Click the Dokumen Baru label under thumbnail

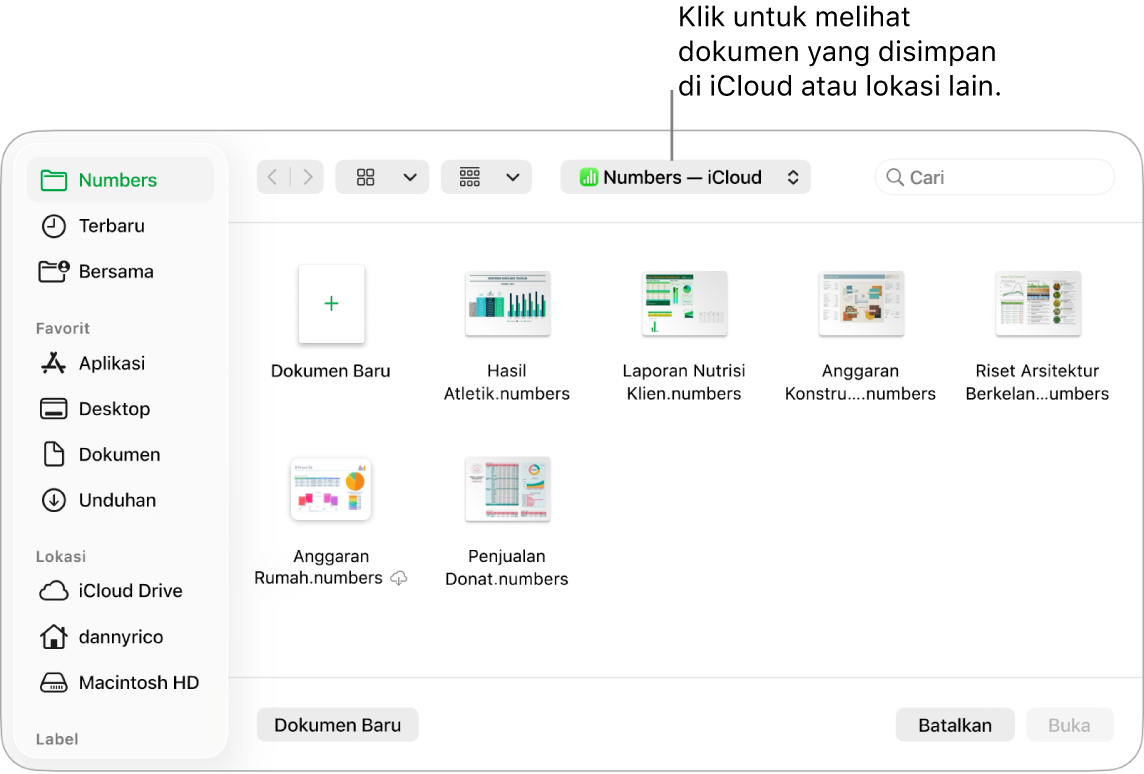[x=331, y=371]
